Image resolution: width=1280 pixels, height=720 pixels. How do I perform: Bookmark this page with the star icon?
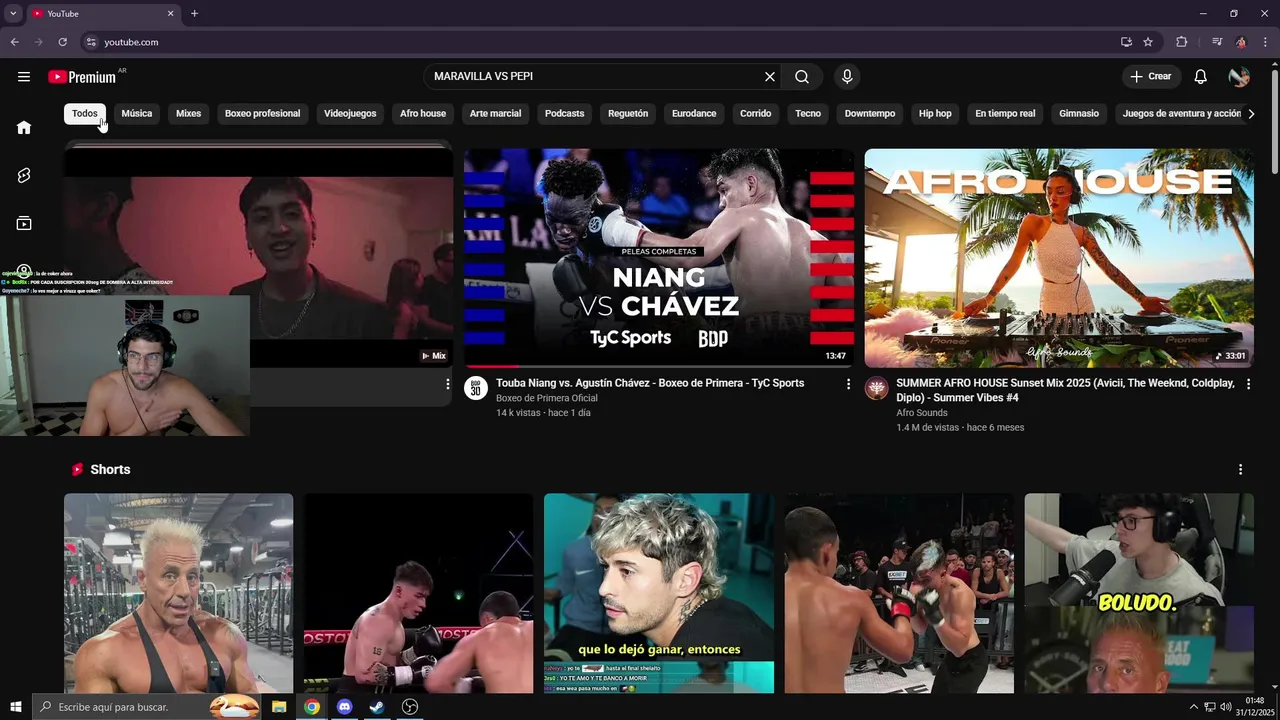pyautogui.click(x=1148, y=42)
